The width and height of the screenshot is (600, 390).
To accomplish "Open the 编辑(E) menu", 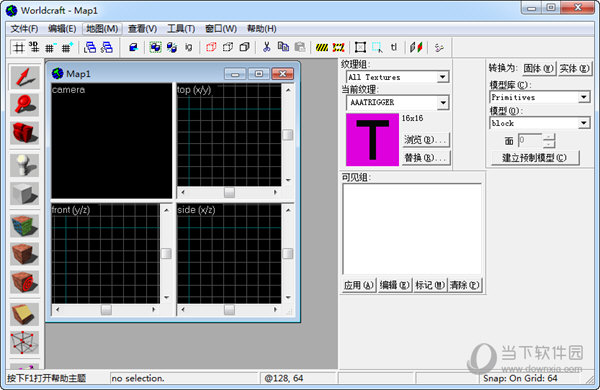I will pos(62,29).
